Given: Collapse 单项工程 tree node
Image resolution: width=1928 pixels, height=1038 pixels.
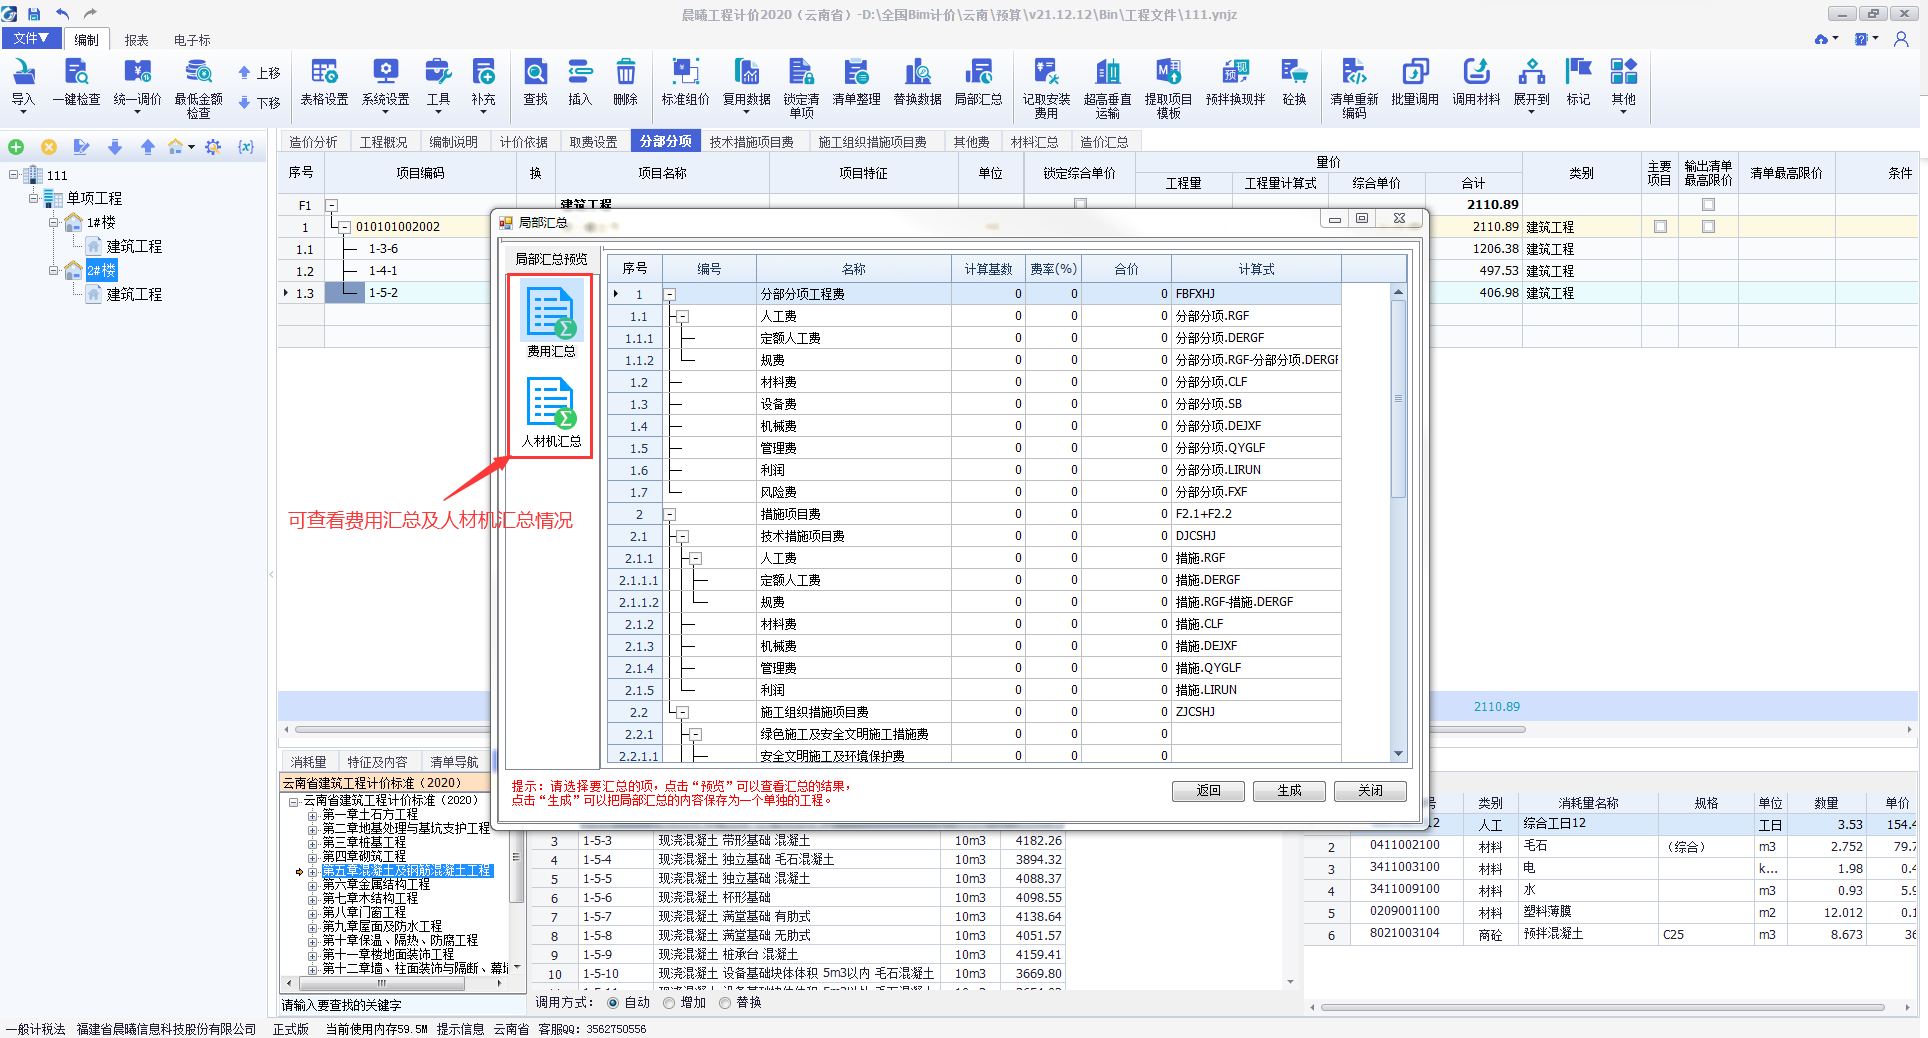Looking at the screenshot, I should pyautogui.click(x=34, y=198).
